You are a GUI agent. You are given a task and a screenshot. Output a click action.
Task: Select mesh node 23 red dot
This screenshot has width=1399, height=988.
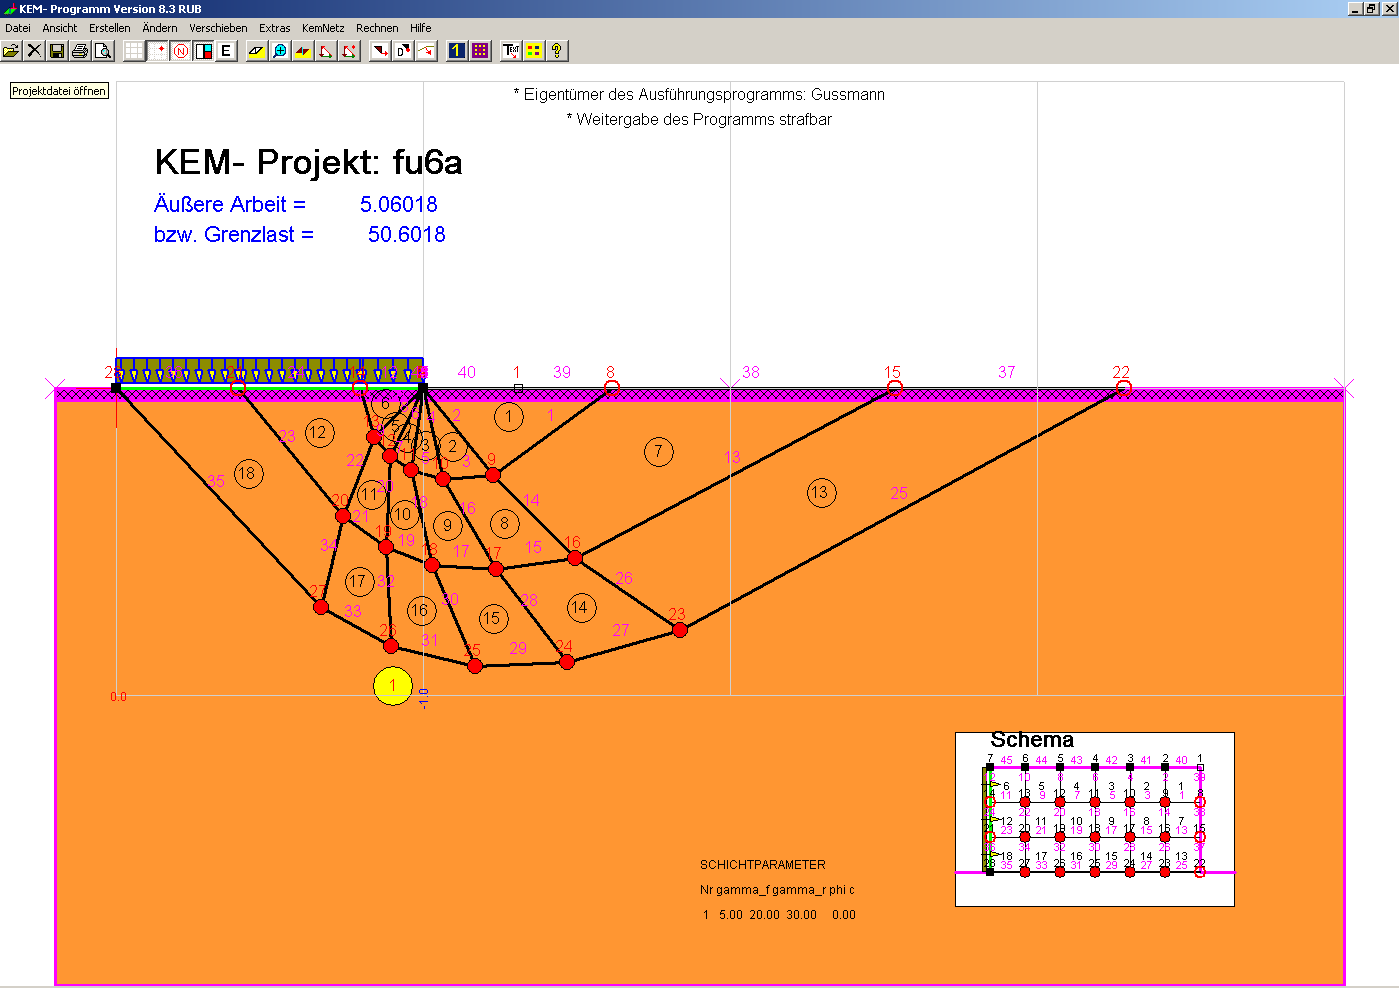click(x=680, y=630)
